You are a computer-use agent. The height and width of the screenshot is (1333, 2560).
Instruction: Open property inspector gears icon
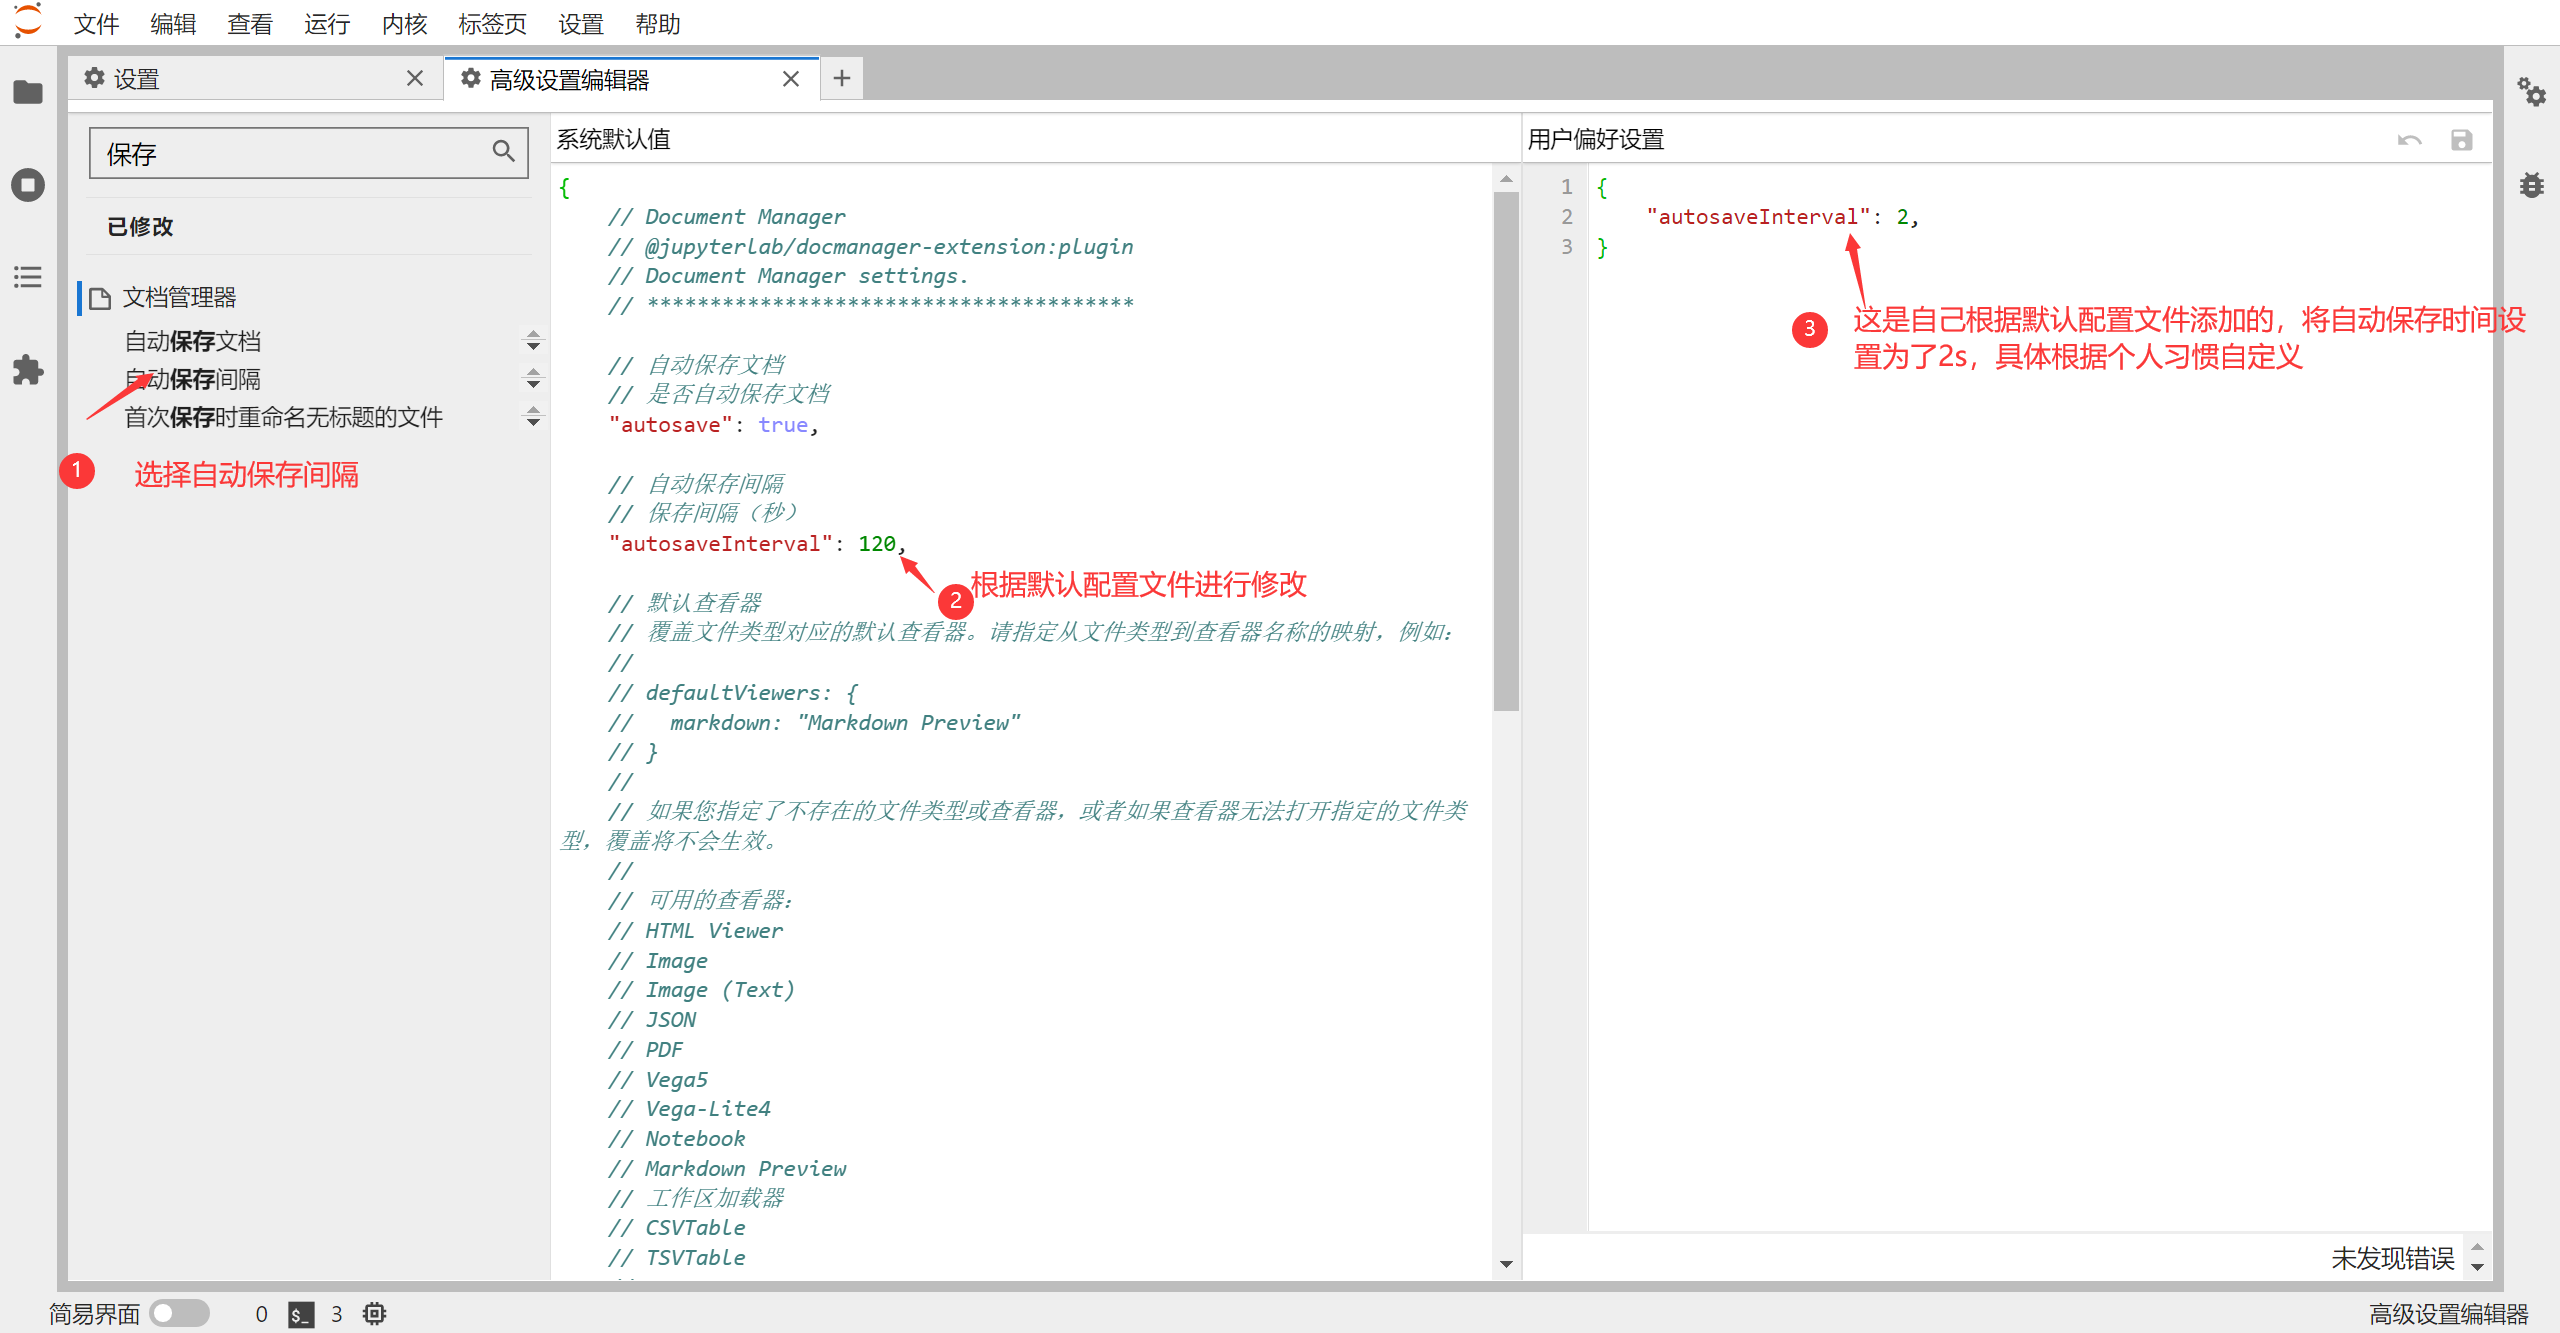coord(2531,92)
